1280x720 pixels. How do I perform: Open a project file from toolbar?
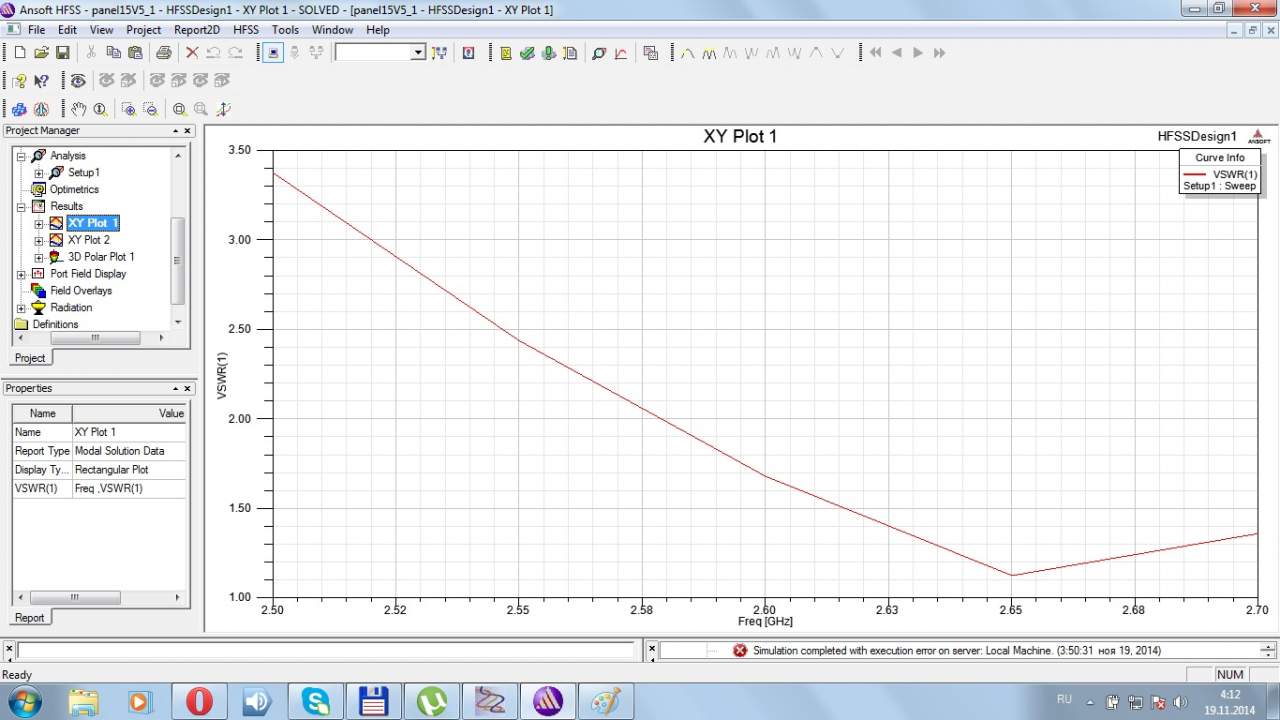point(41,52)
